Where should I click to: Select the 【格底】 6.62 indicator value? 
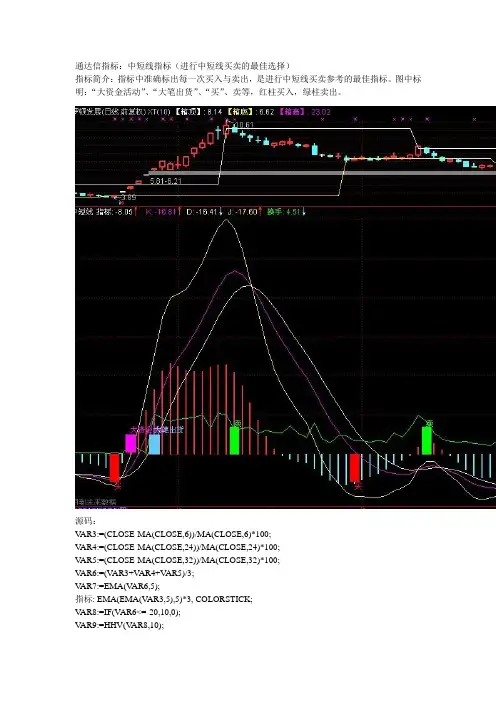(251, 112)
